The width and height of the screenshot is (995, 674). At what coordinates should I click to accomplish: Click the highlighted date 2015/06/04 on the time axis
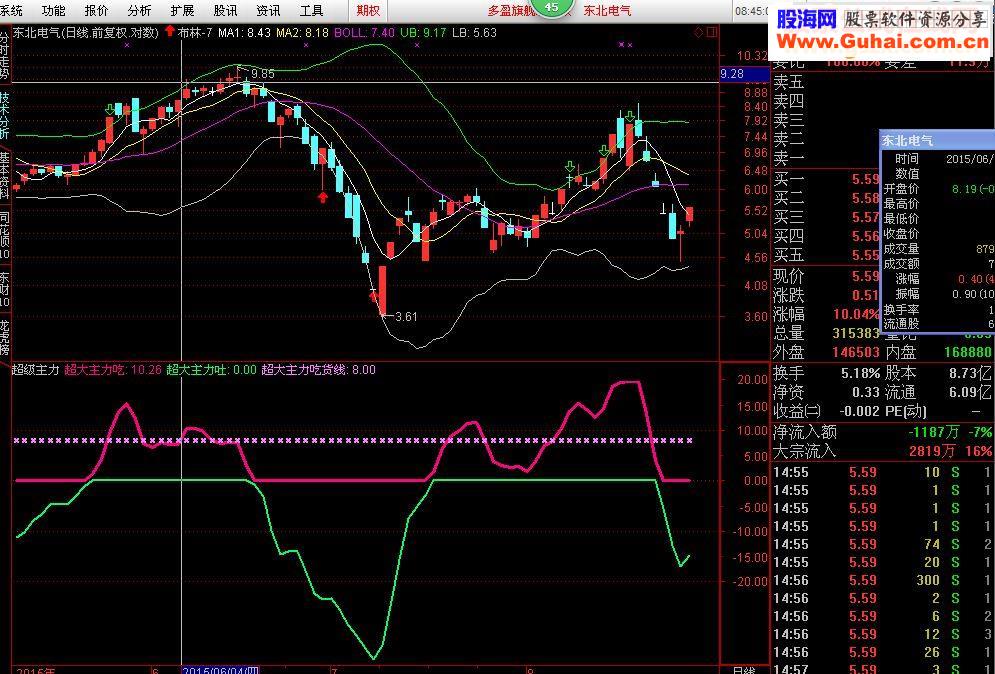[x=220, y=670]
